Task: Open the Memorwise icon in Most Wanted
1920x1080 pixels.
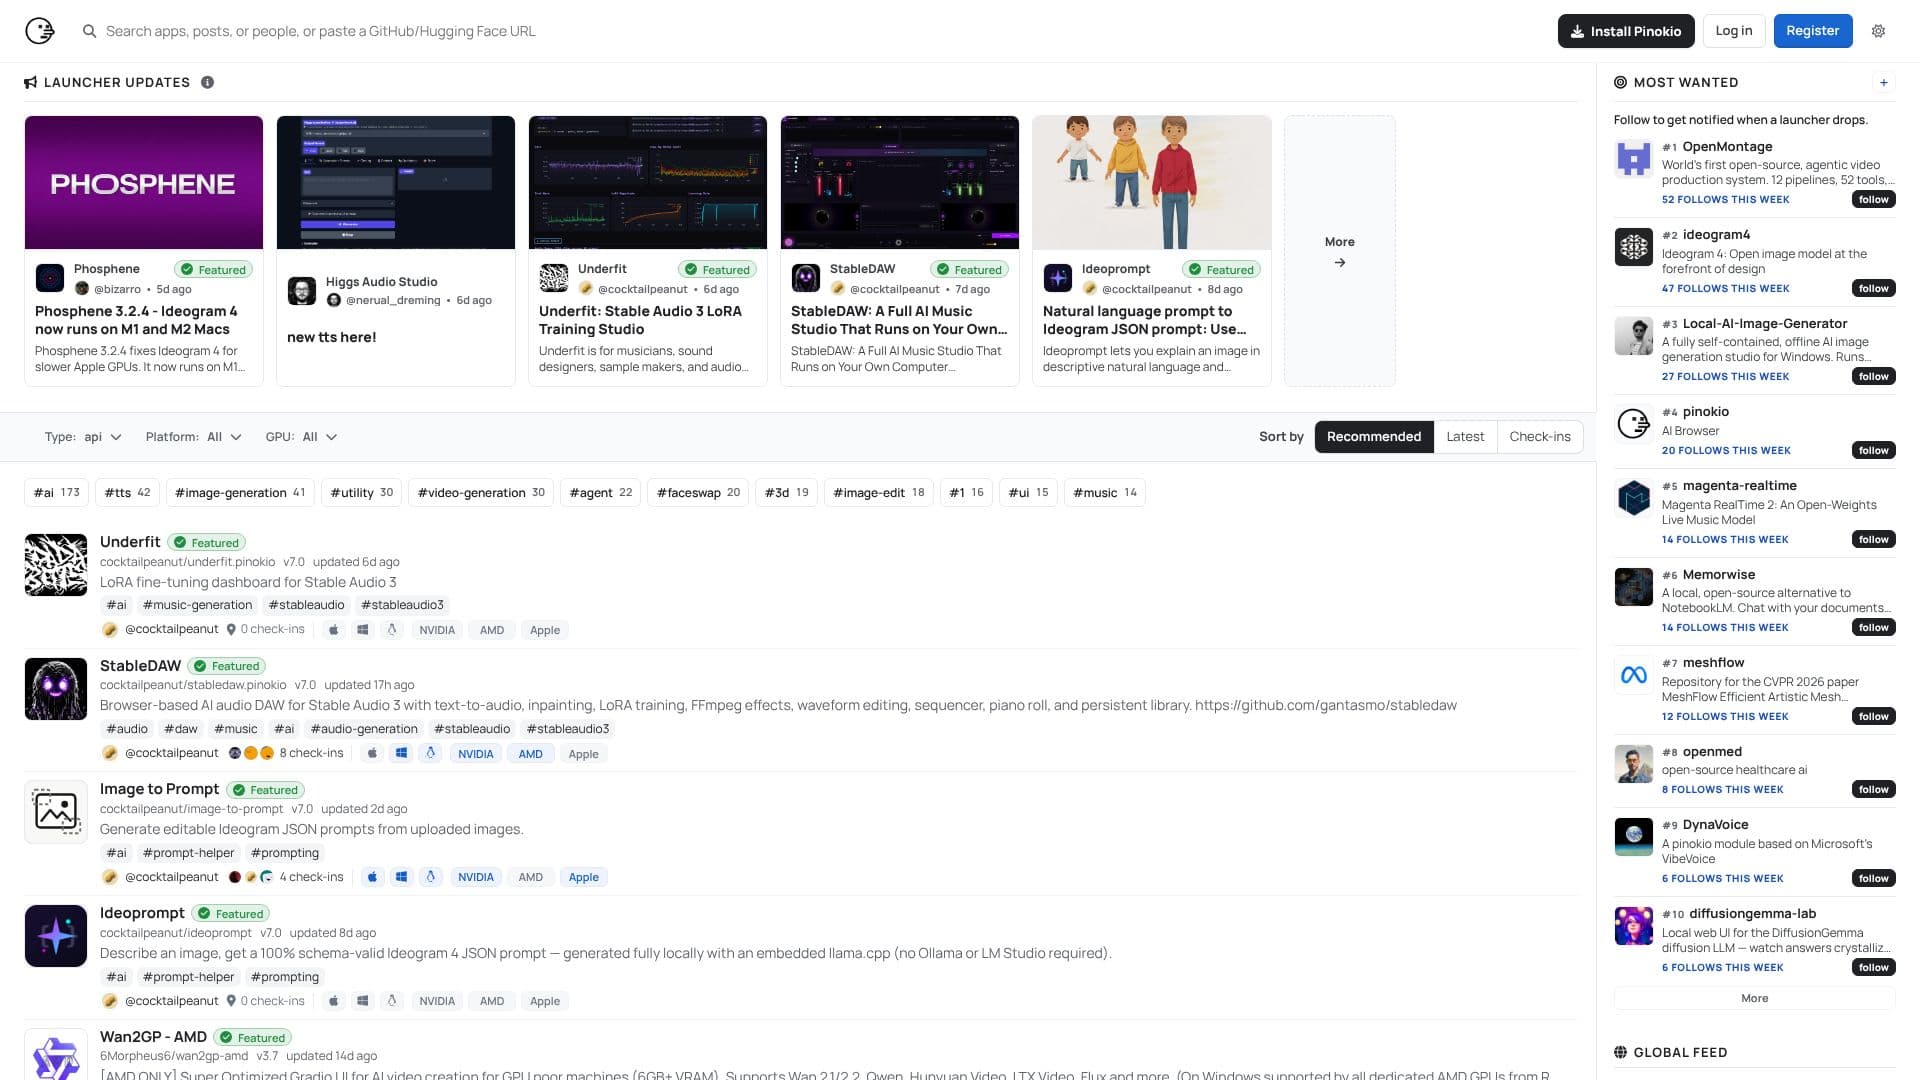Action: (x=1634, y=587)
